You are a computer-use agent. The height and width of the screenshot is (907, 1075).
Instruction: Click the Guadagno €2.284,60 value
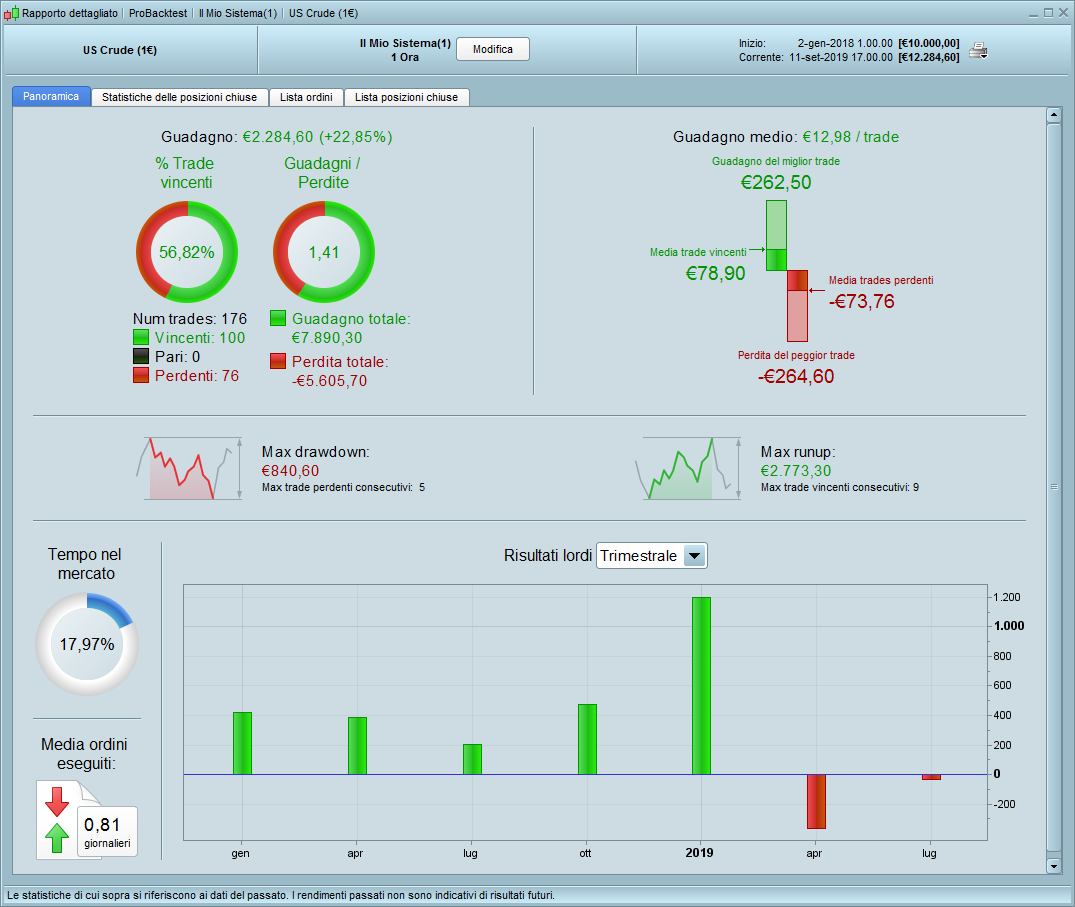click(317, 136)
